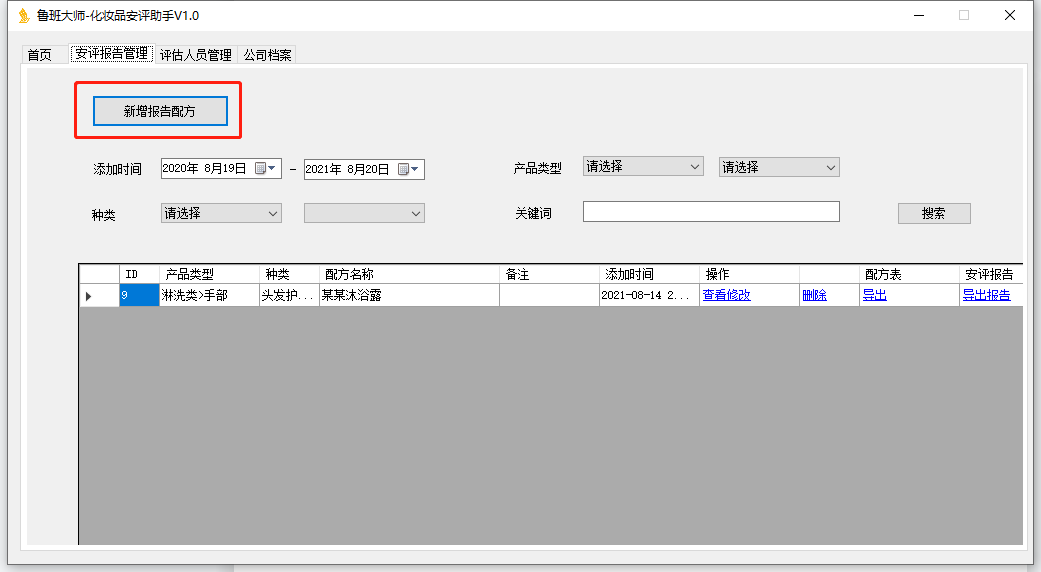Image resolution: width=1041 pixels, height=572 pixels.
Task: Minimize the 鲁班大师 window
Action: click(x=919, y=15)
